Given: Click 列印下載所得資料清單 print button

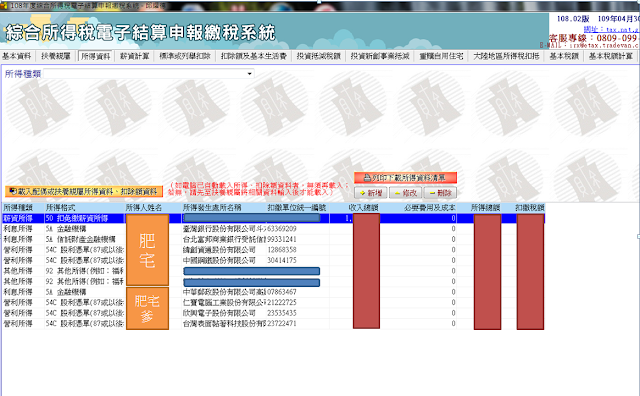Looking at the screenshot, I should point(405,178).
